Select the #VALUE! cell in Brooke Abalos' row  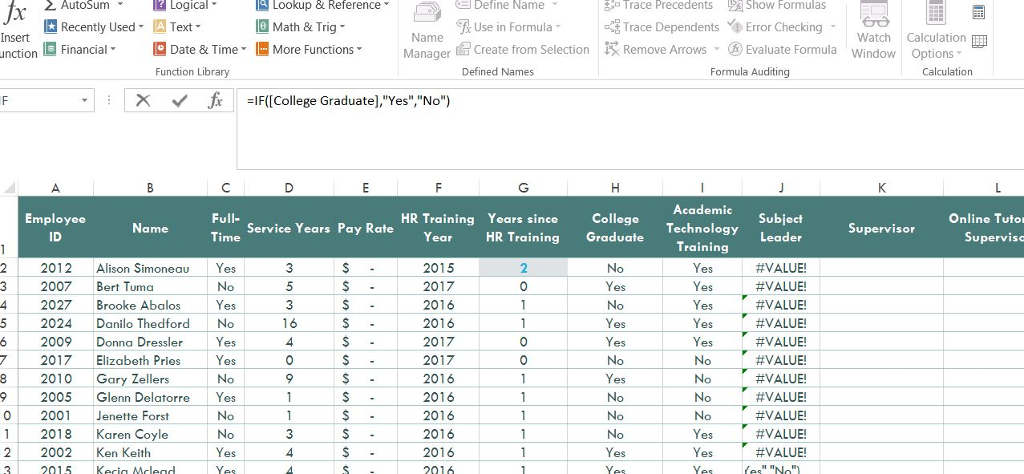coord(781,305)
